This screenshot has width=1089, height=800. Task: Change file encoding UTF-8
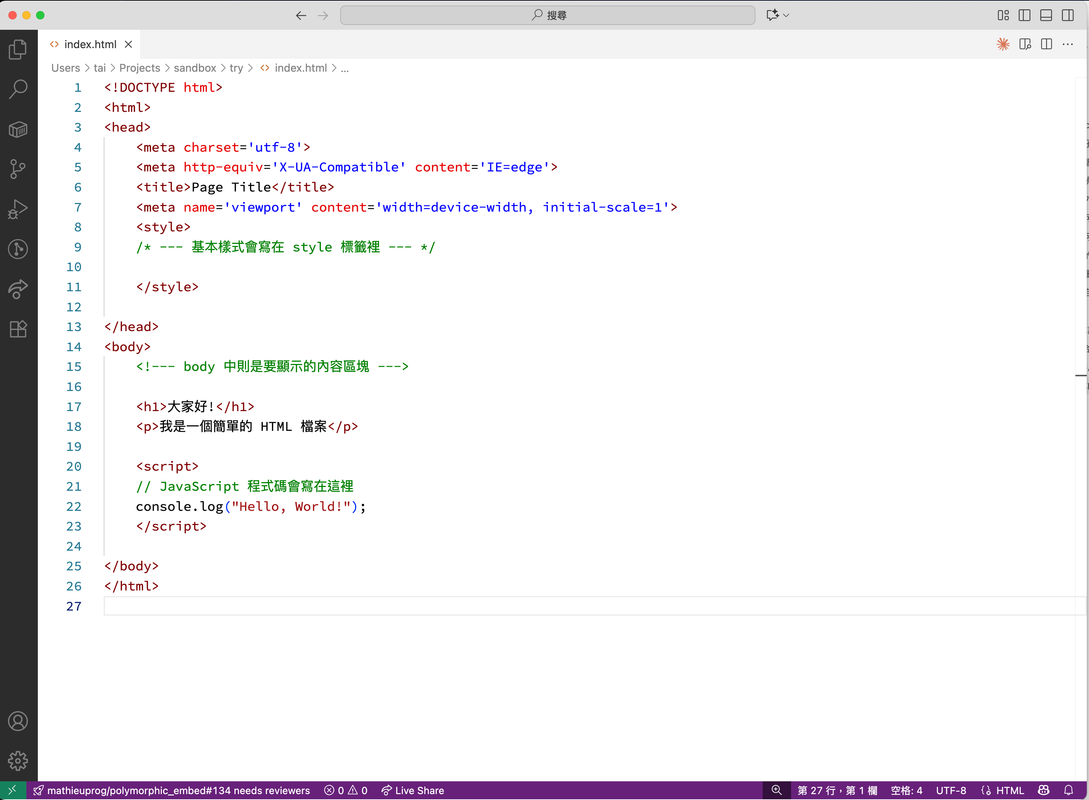[x=951, y=790]
